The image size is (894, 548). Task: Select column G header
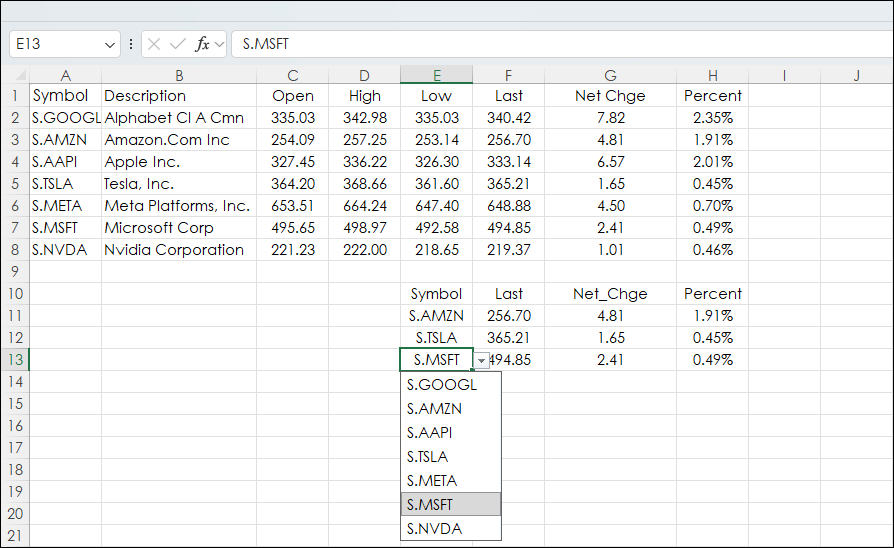610,75
